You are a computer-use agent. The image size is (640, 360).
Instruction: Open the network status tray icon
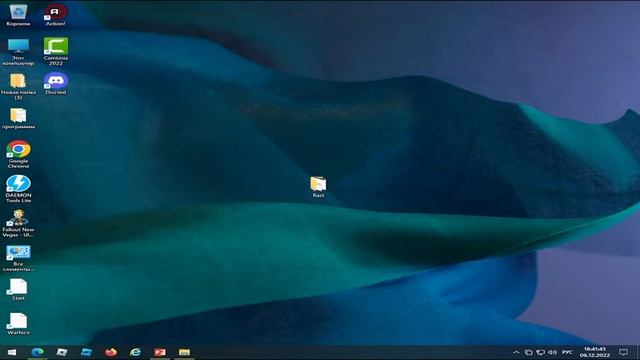(x=540, y=352)
